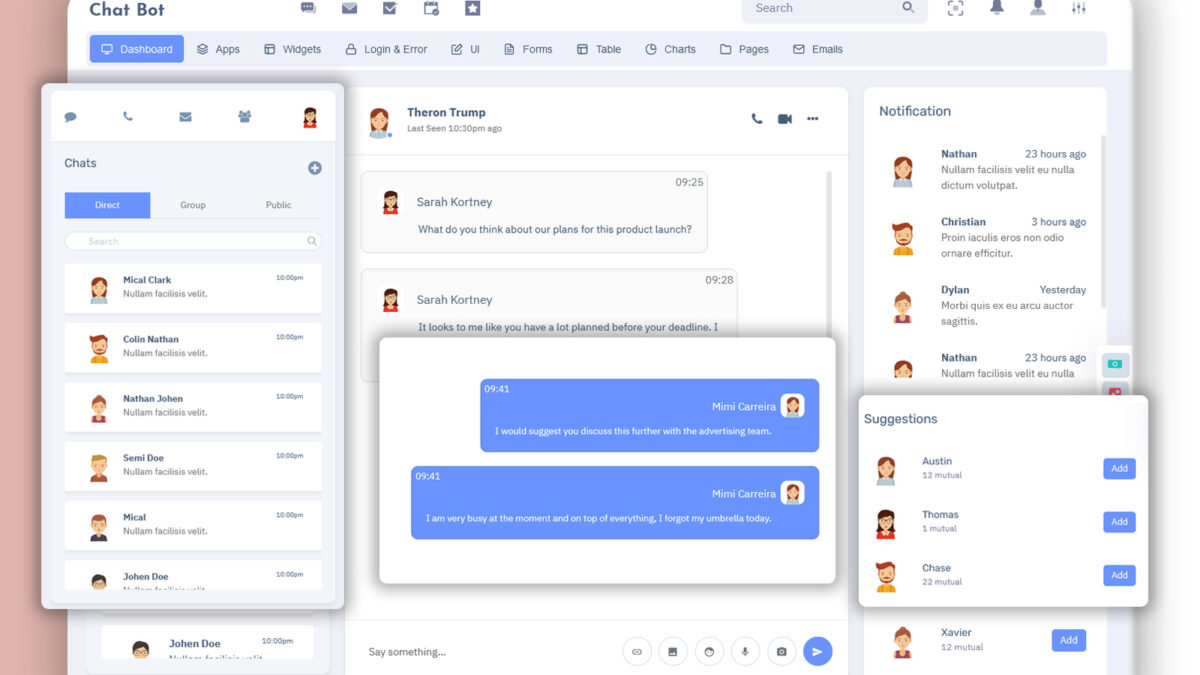The width and height of the screenshot is (1200, 675).
Task: Select the microphone icon to record voice message
Action: pyautogui.click(x=745, y=651)
